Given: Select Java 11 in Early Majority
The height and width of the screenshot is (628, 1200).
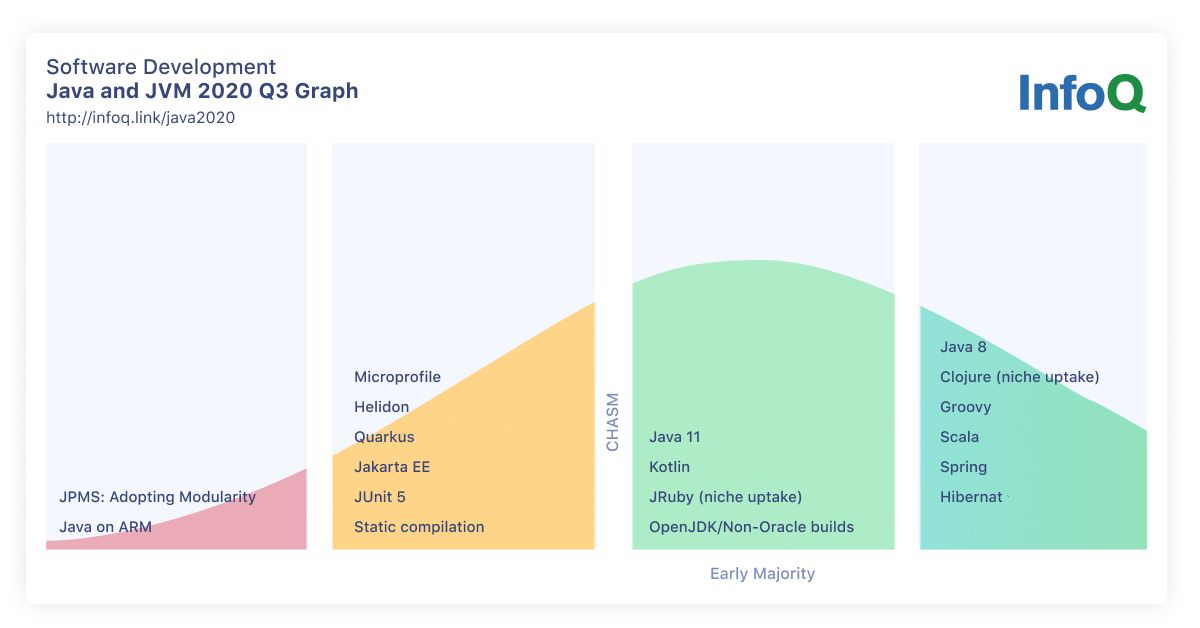Looking at the screenshot, I should (x=674, y=437).
